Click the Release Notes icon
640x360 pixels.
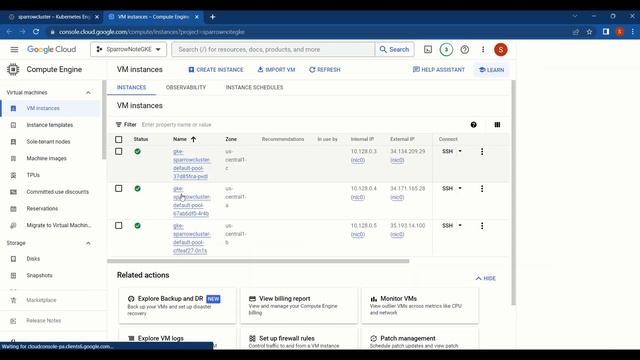point(13,321)
